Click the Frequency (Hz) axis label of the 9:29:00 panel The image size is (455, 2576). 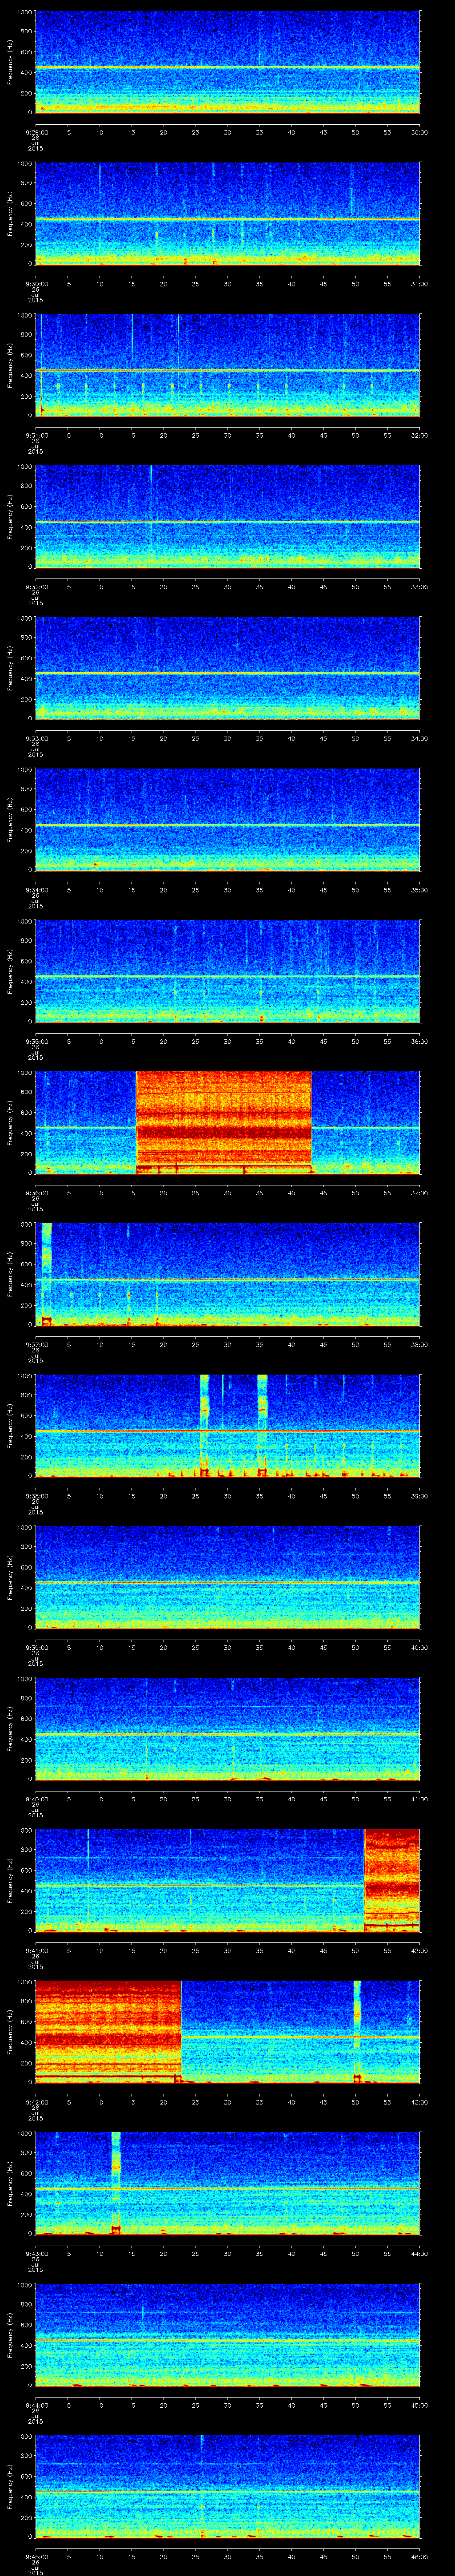pos(10,62)
